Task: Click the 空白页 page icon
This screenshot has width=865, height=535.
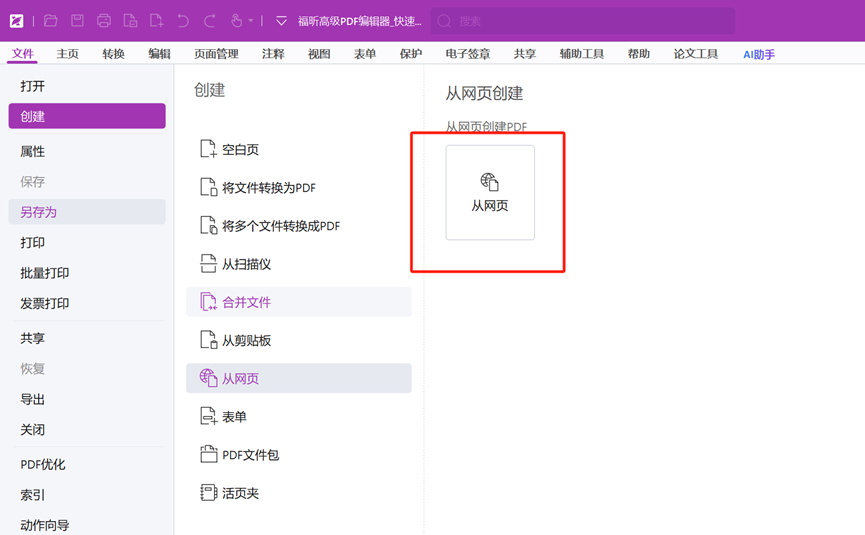Action: [x=208, y=149]
